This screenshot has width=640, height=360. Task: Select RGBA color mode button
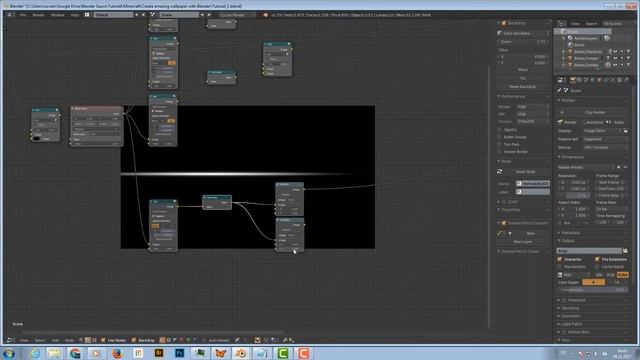click(622, 275)
